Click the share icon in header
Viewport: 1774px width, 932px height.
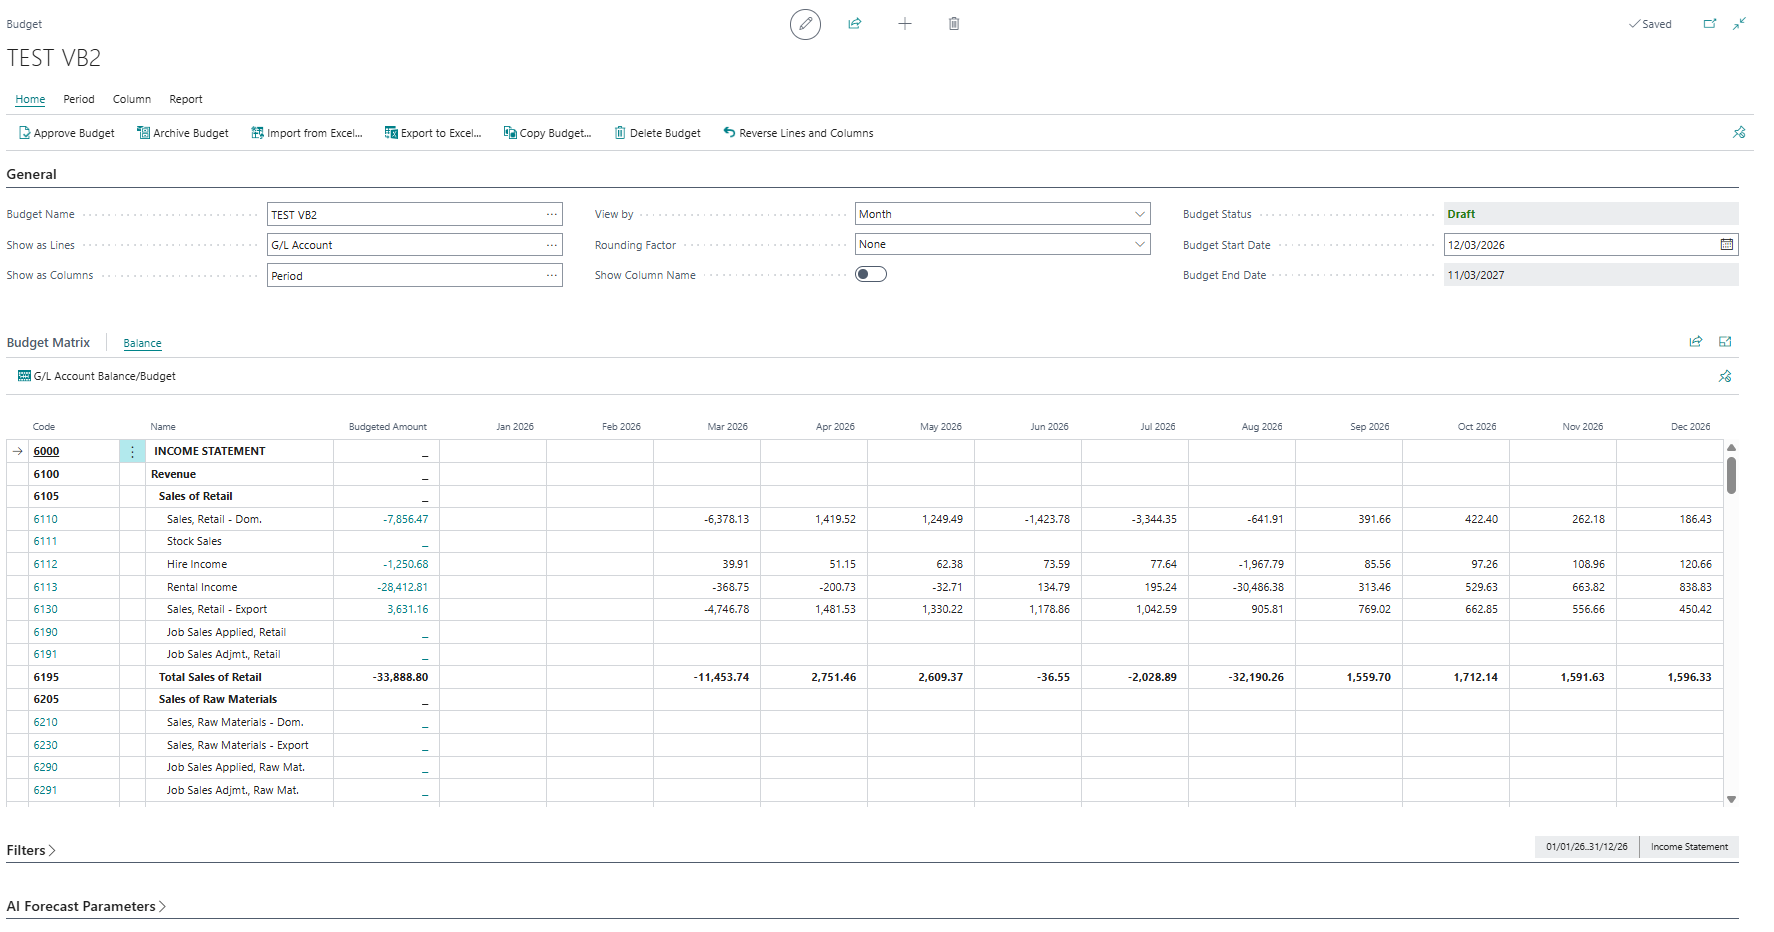855,24
